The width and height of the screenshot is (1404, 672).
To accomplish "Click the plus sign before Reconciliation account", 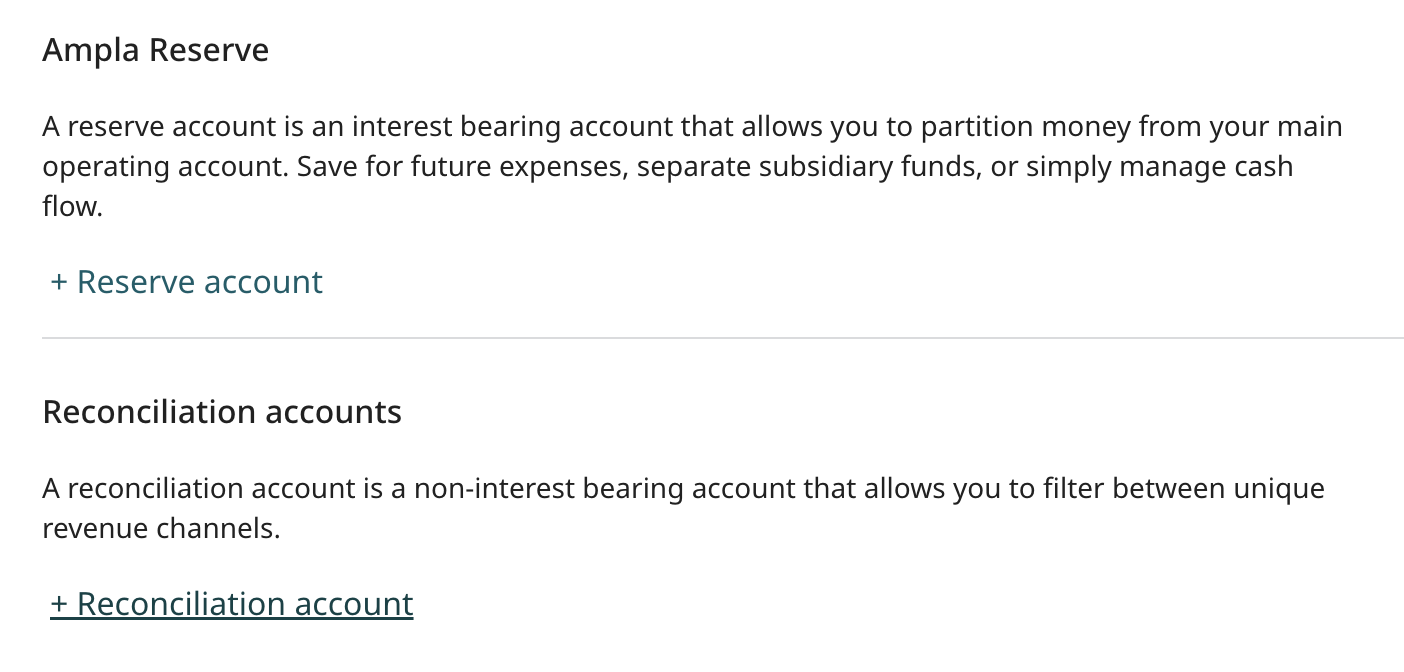I will click(x=59, y=605).
